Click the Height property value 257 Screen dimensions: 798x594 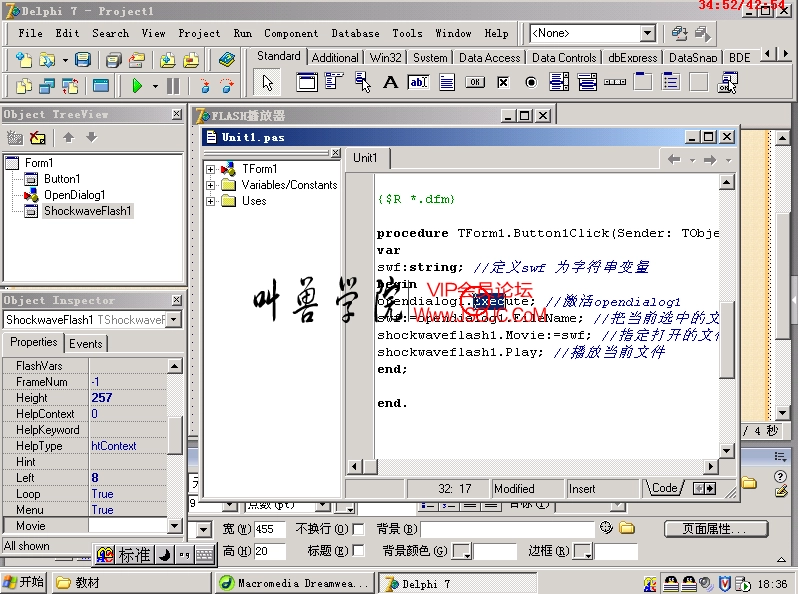[128, 398]
